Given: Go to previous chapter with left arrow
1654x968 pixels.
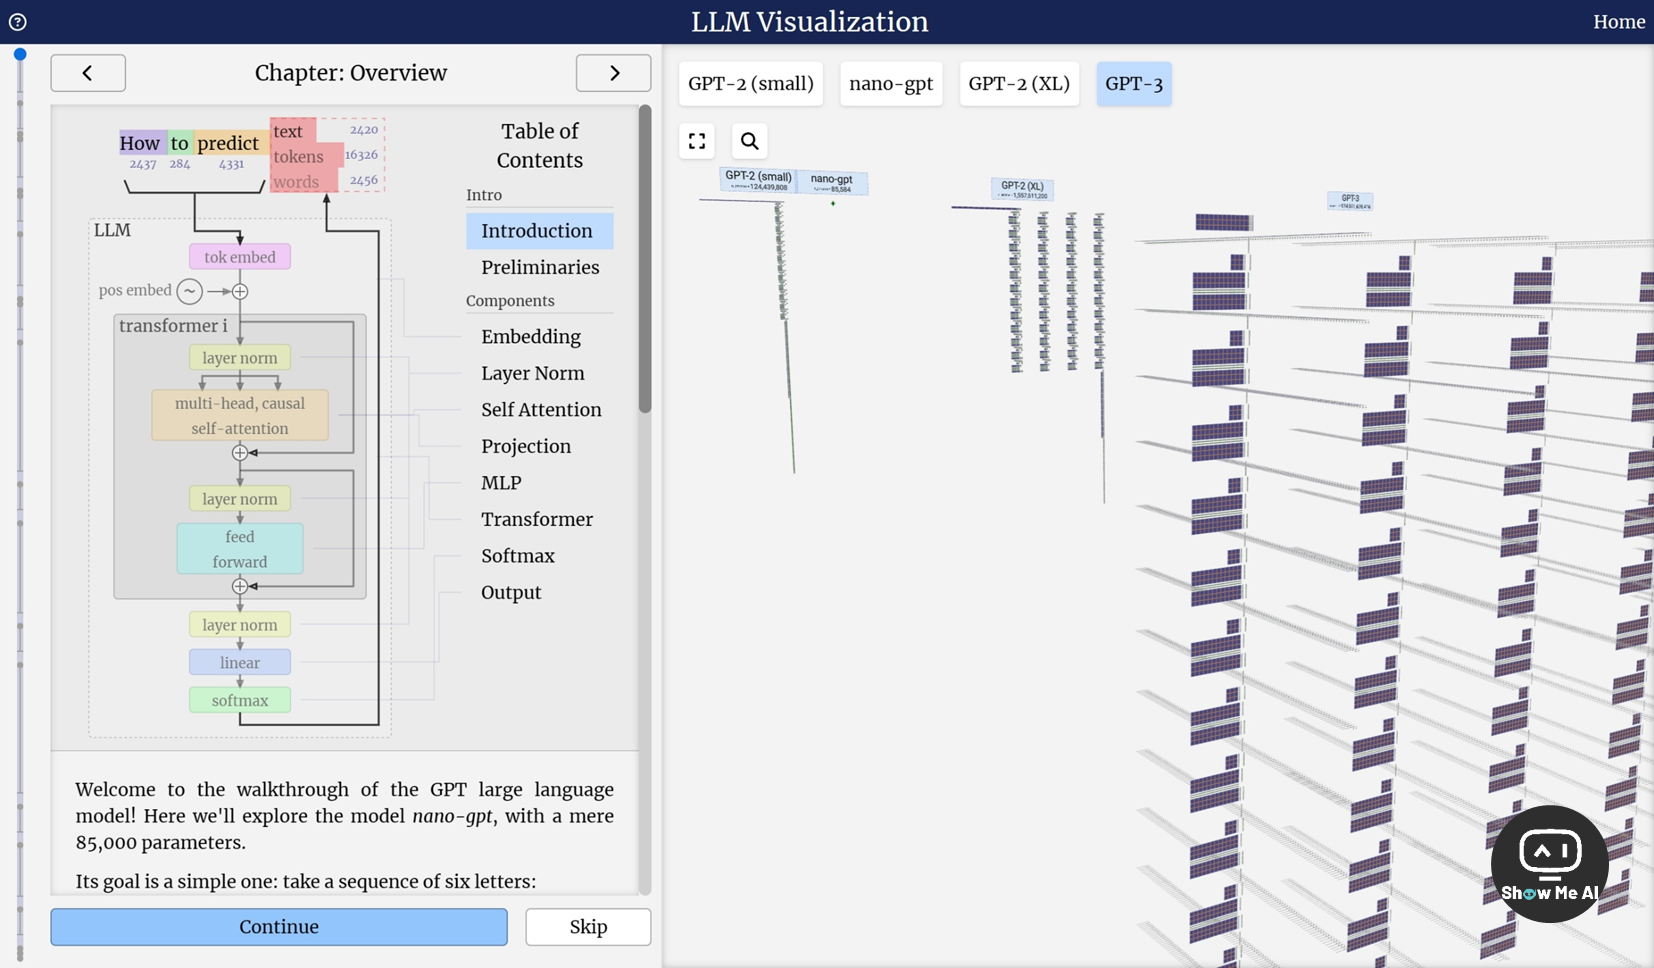Looking at the screenshot, I should click(x=88, y=73).
